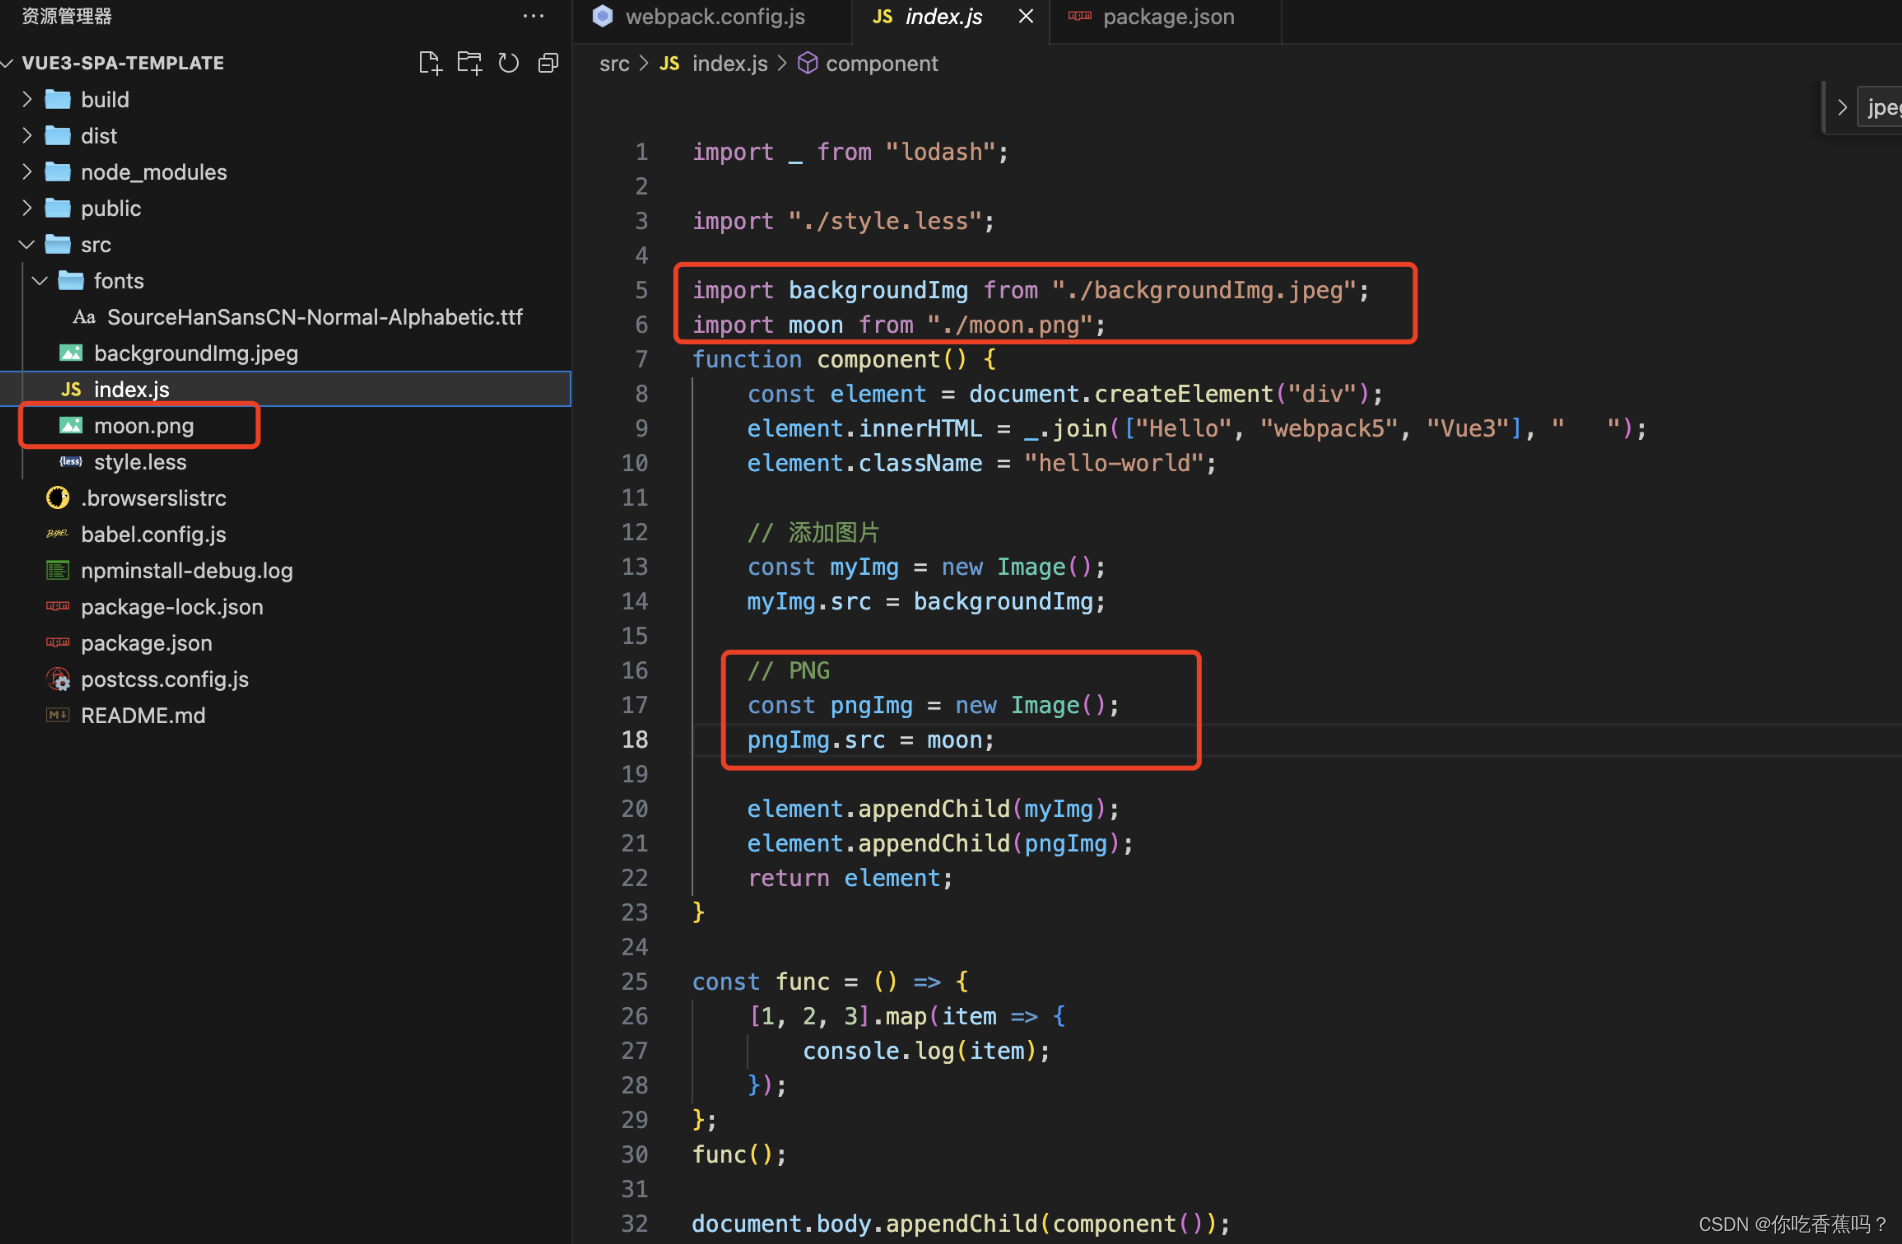Click the npm icon beside package-lock.json
The height and width of the screenshot is (1244, 1902).
[58, 607]
